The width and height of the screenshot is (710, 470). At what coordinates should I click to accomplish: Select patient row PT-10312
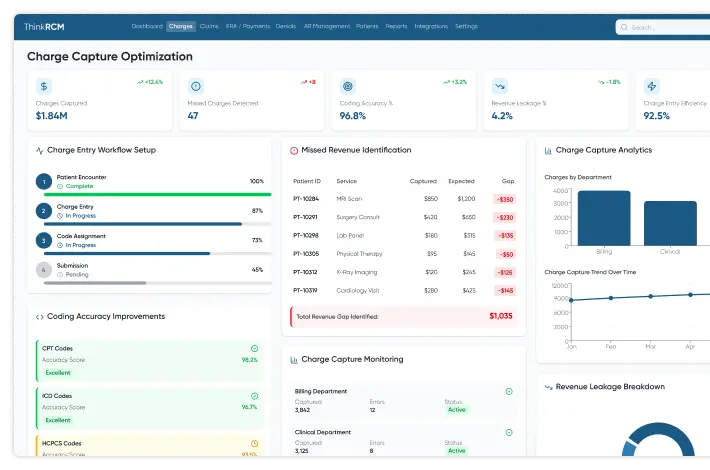pos(404,272)
